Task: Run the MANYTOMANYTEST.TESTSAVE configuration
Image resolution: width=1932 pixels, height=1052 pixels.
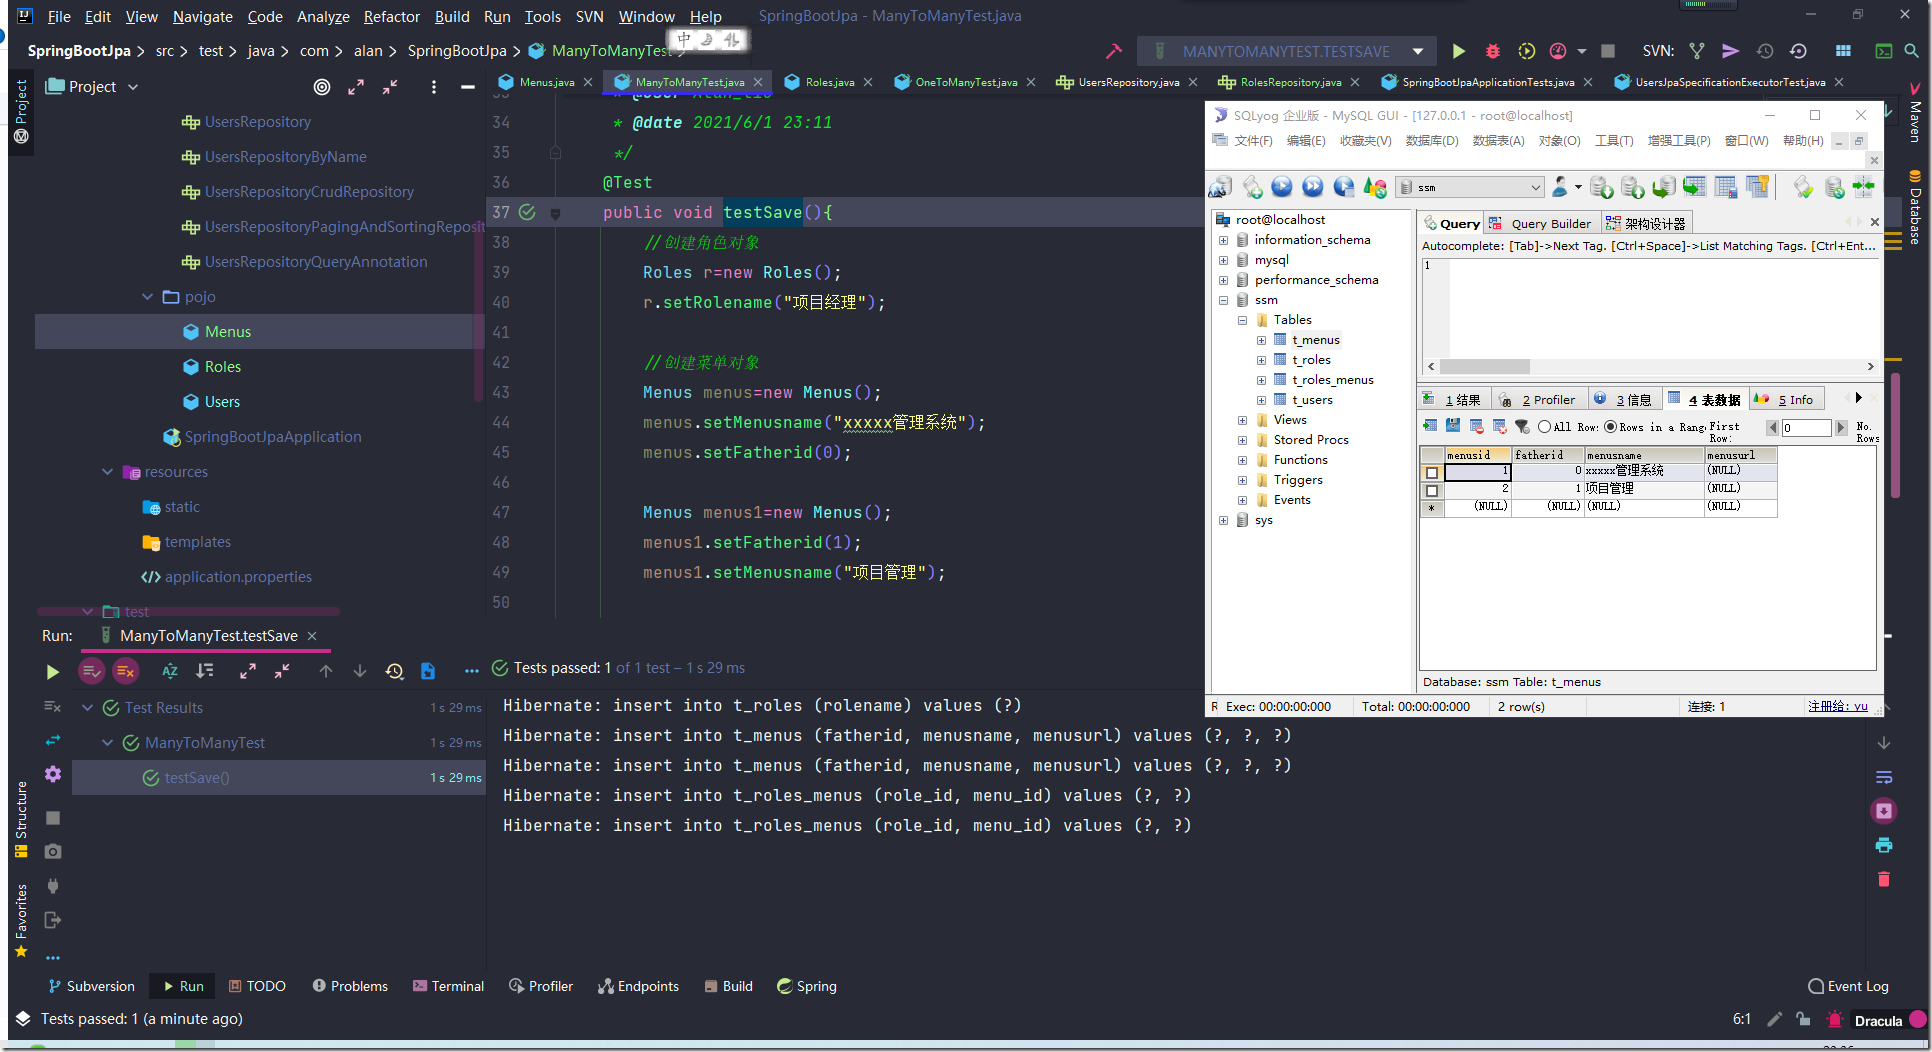Action: coord(1458,51)
